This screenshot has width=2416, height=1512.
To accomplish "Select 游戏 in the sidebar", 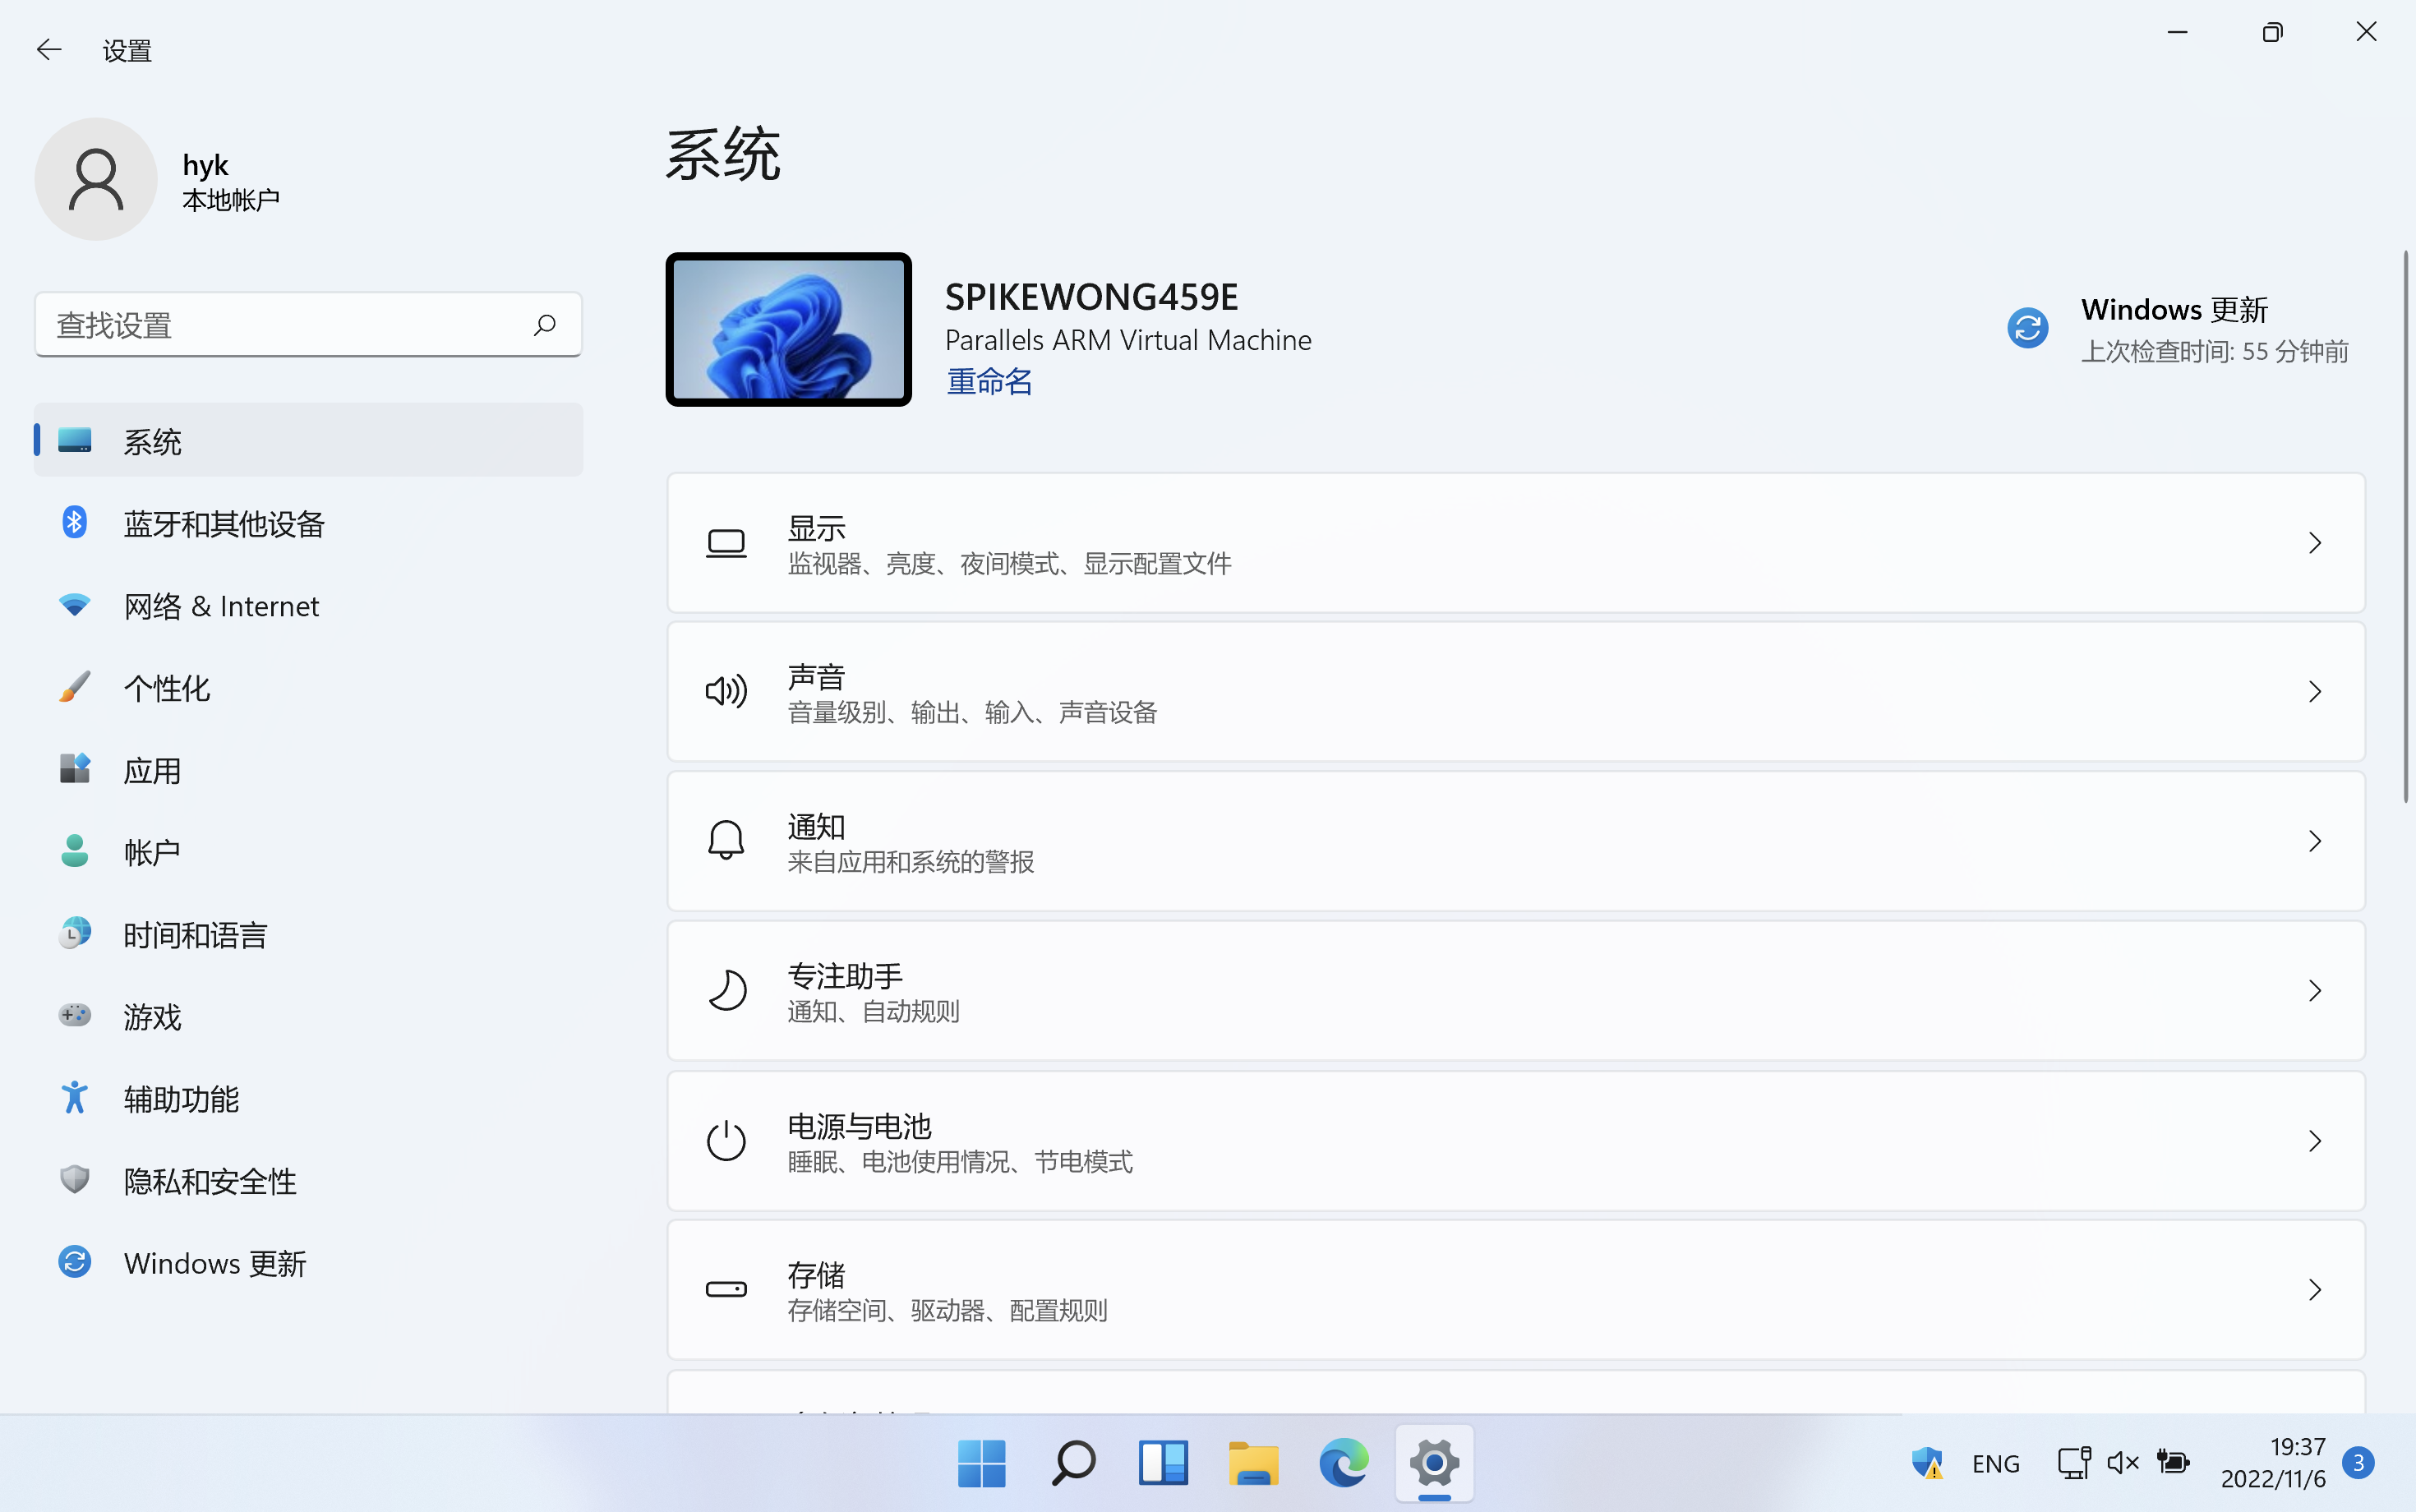I will [x=308, y=1016].
